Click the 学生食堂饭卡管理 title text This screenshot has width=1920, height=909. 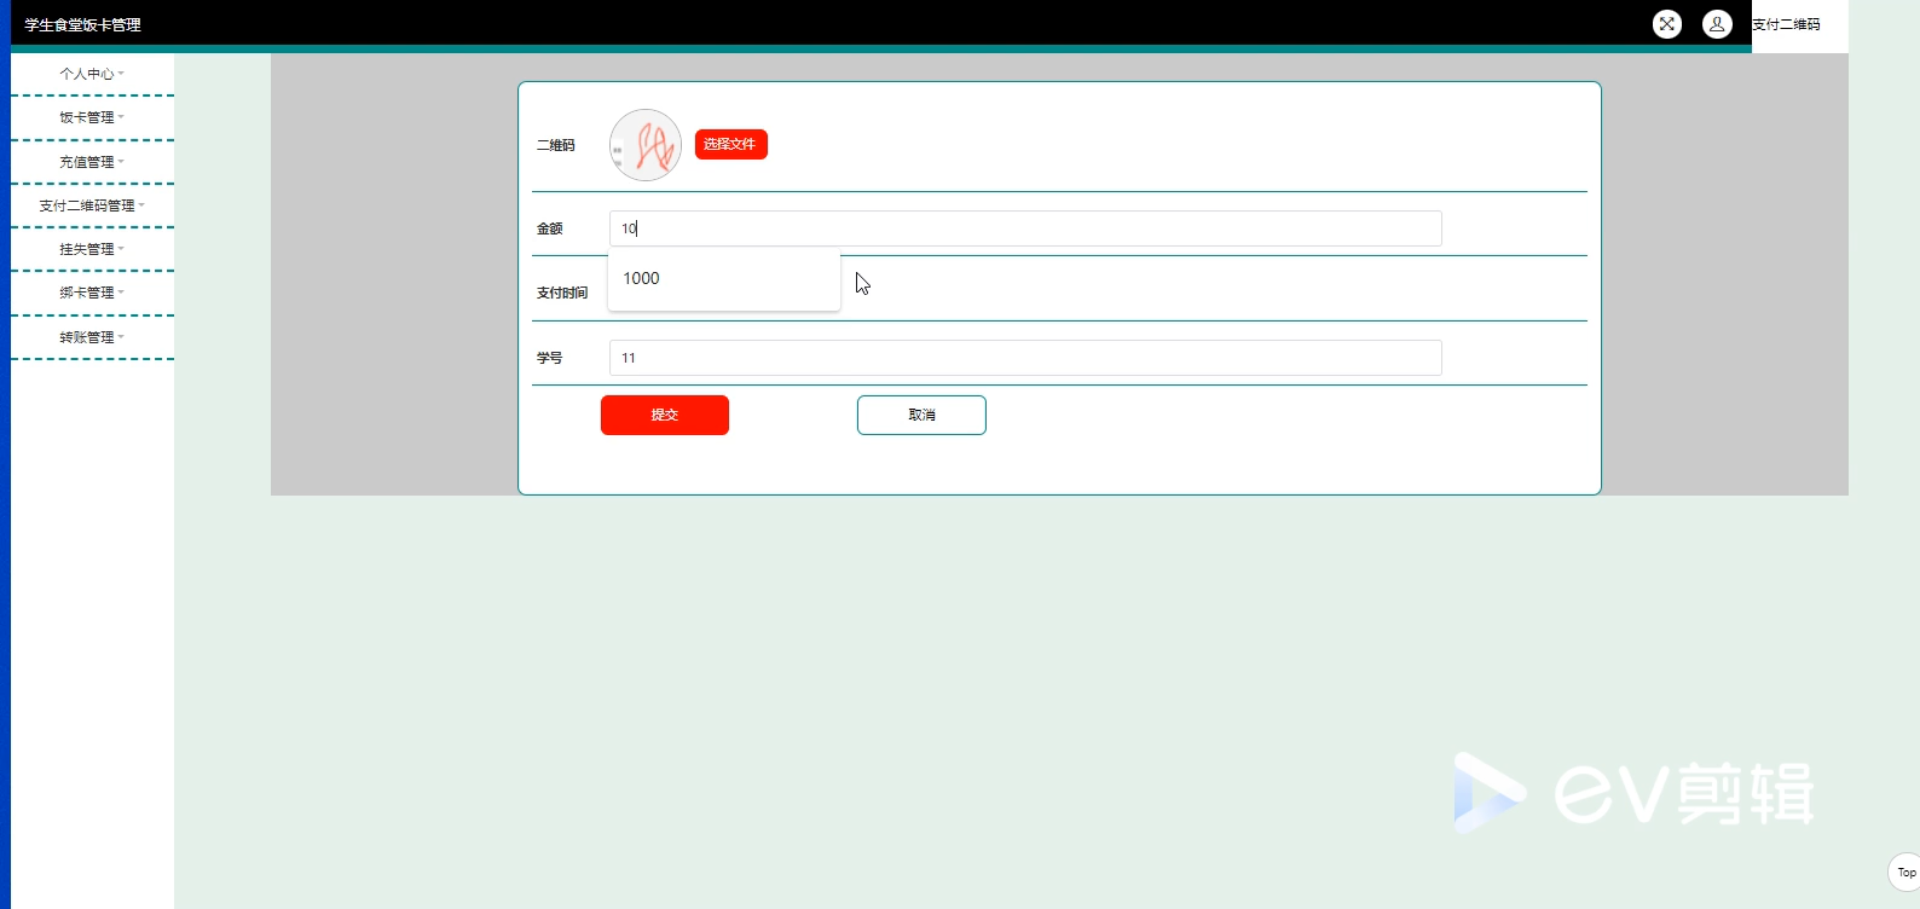click(83, 25)
